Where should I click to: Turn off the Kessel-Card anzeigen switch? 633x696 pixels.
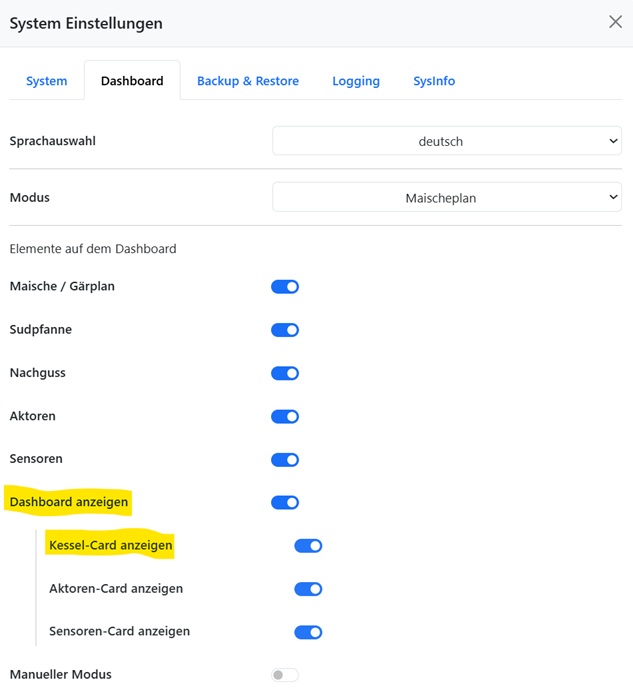[308, 546]
